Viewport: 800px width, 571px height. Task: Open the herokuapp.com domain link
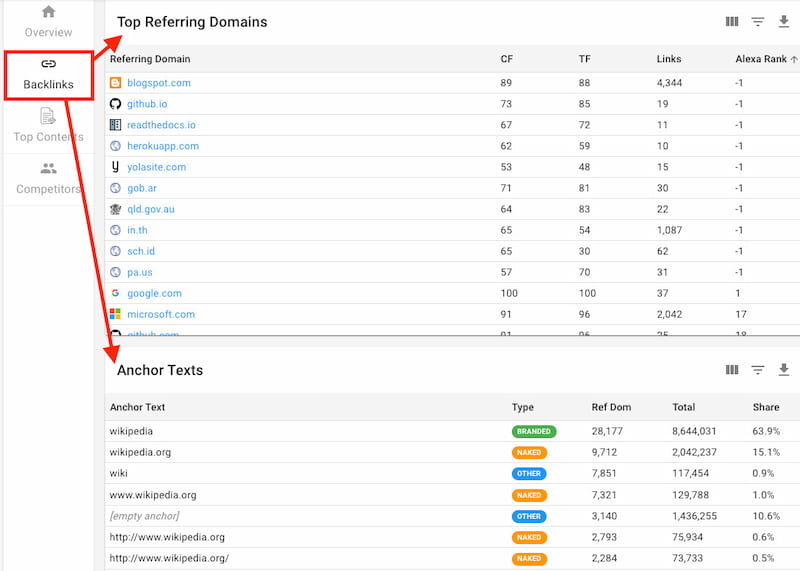(163, 146)
